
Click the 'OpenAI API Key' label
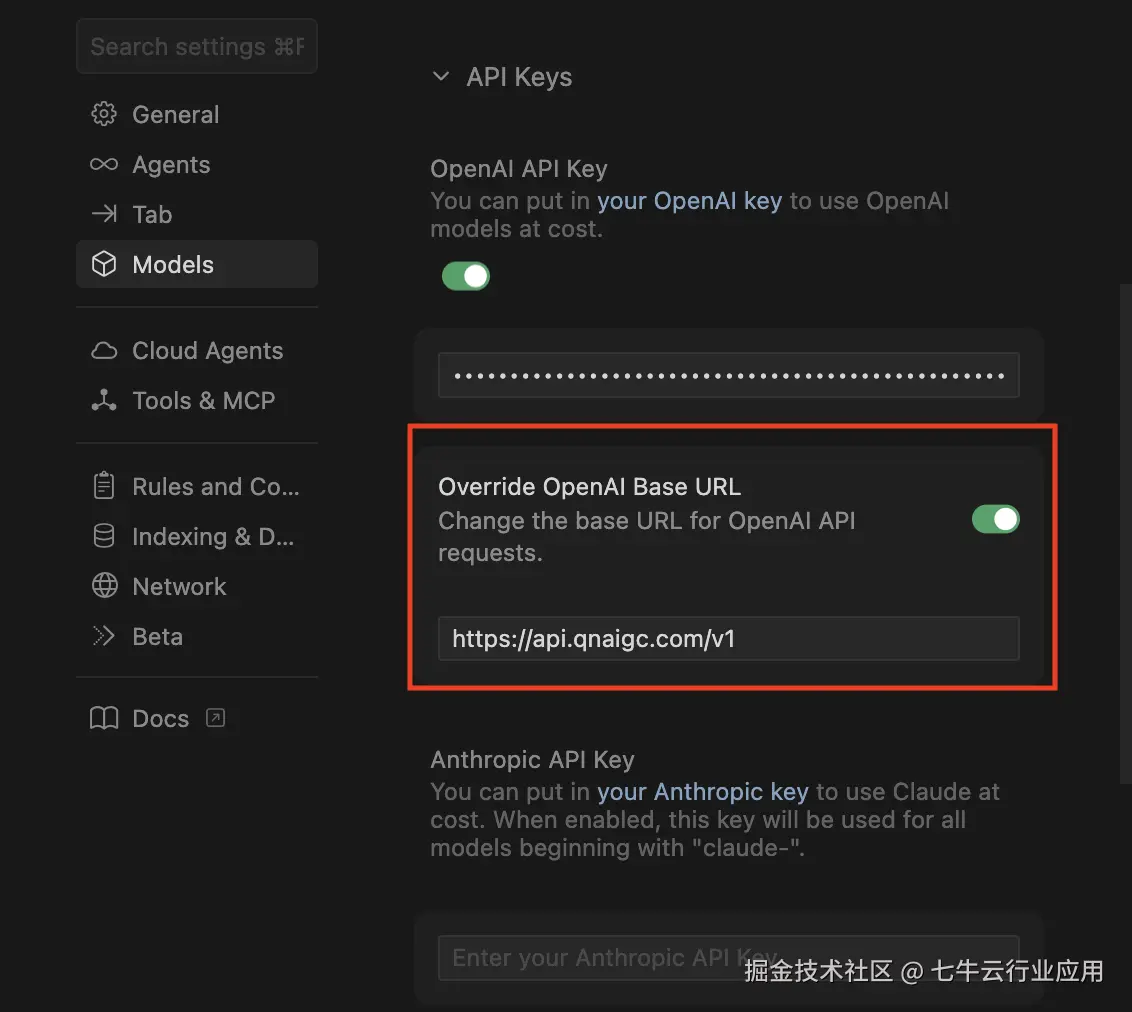[x=519, y=169]
